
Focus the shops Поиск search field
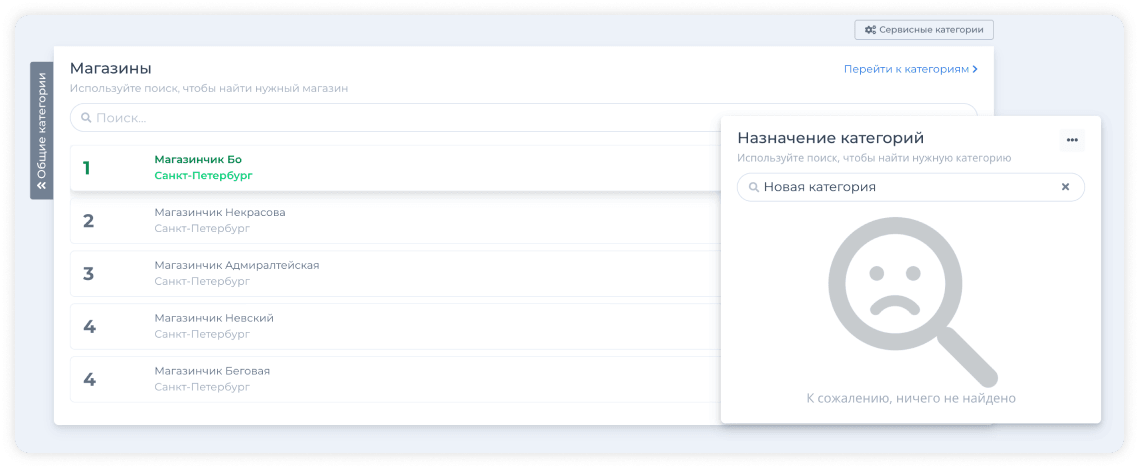[400, 118]
